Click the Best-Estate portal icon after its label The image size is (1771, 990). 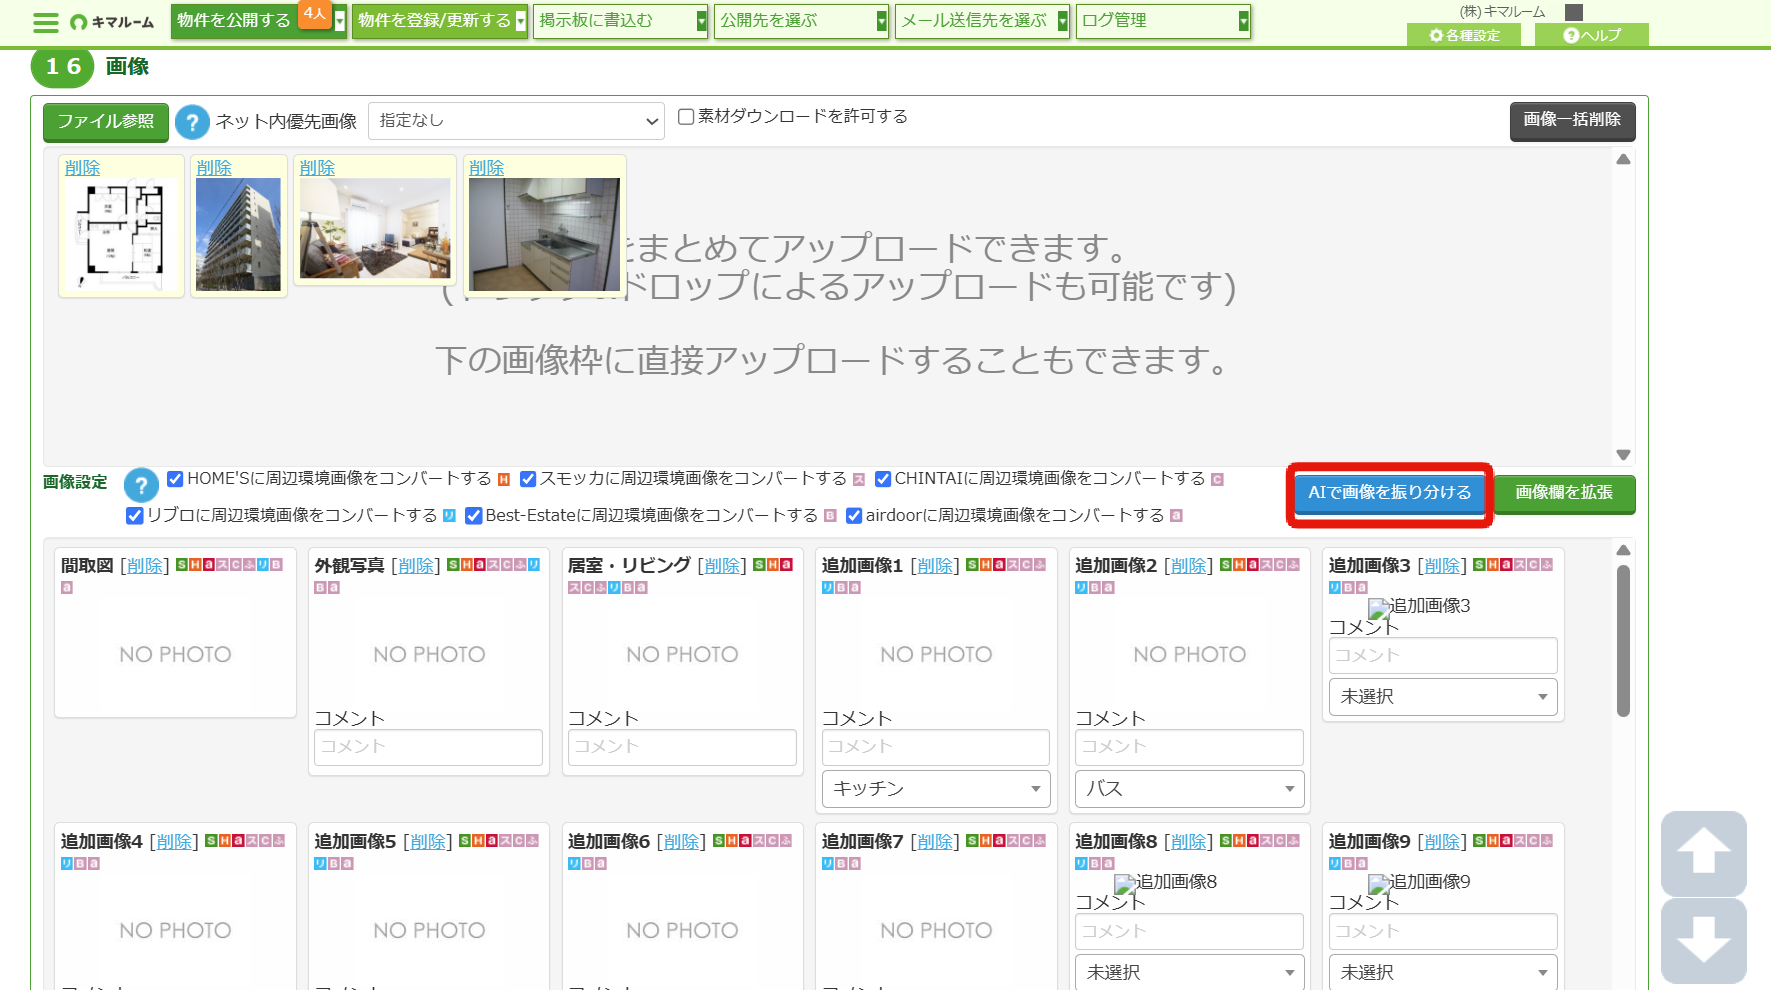pyautogui.click(x=830, y=516)
